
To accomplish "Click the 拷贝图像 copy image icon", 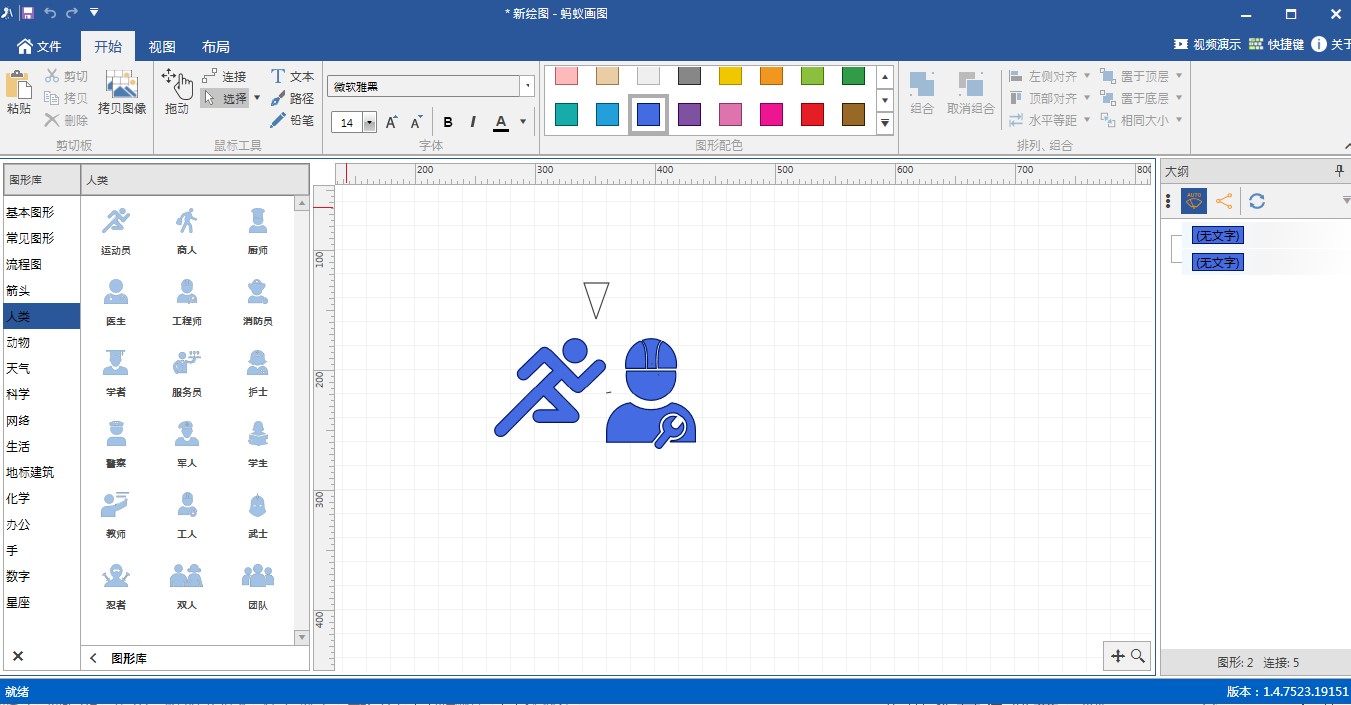I will 122,91.
